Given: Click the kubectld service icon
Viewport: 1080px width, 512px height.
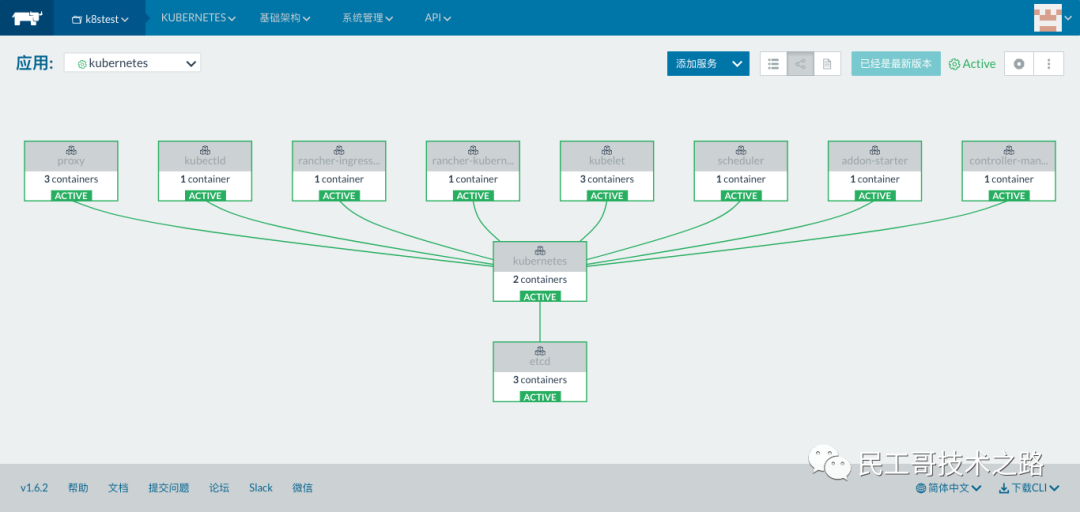Looking at the screenshot, I should pyautogui.click(x=205, y=150).
